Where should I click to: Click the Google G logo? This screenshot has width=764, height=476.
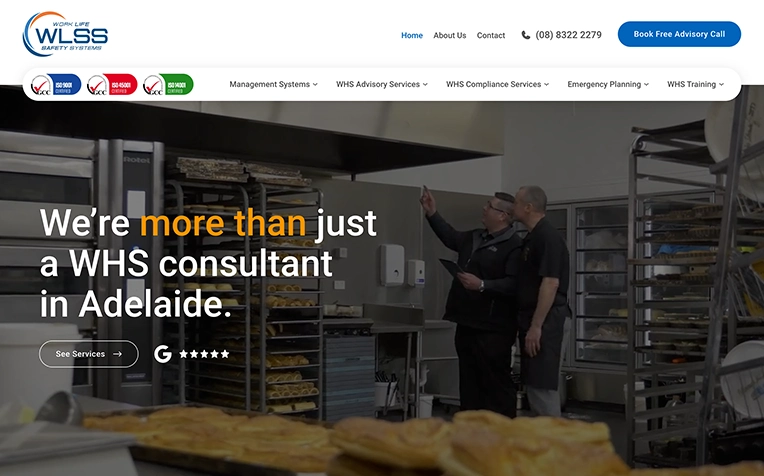pos(163,354)
